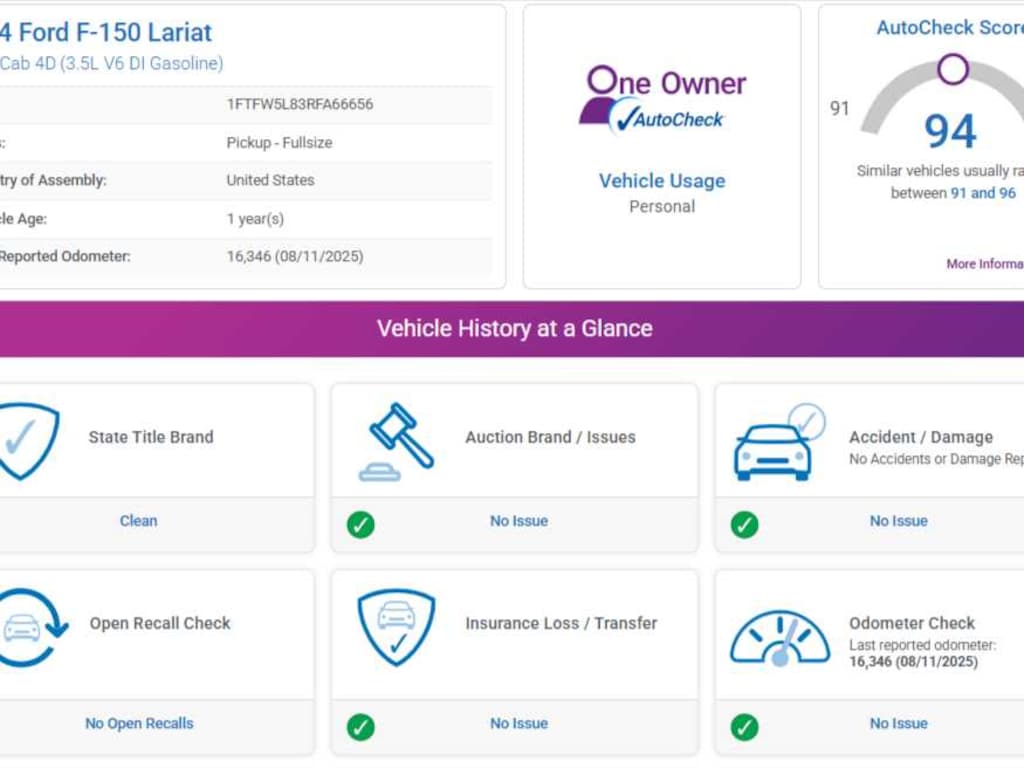Viewport: 1024px width, 768px height.
Task: Click green checkmark under Accident / Damage
Action: 744,524
